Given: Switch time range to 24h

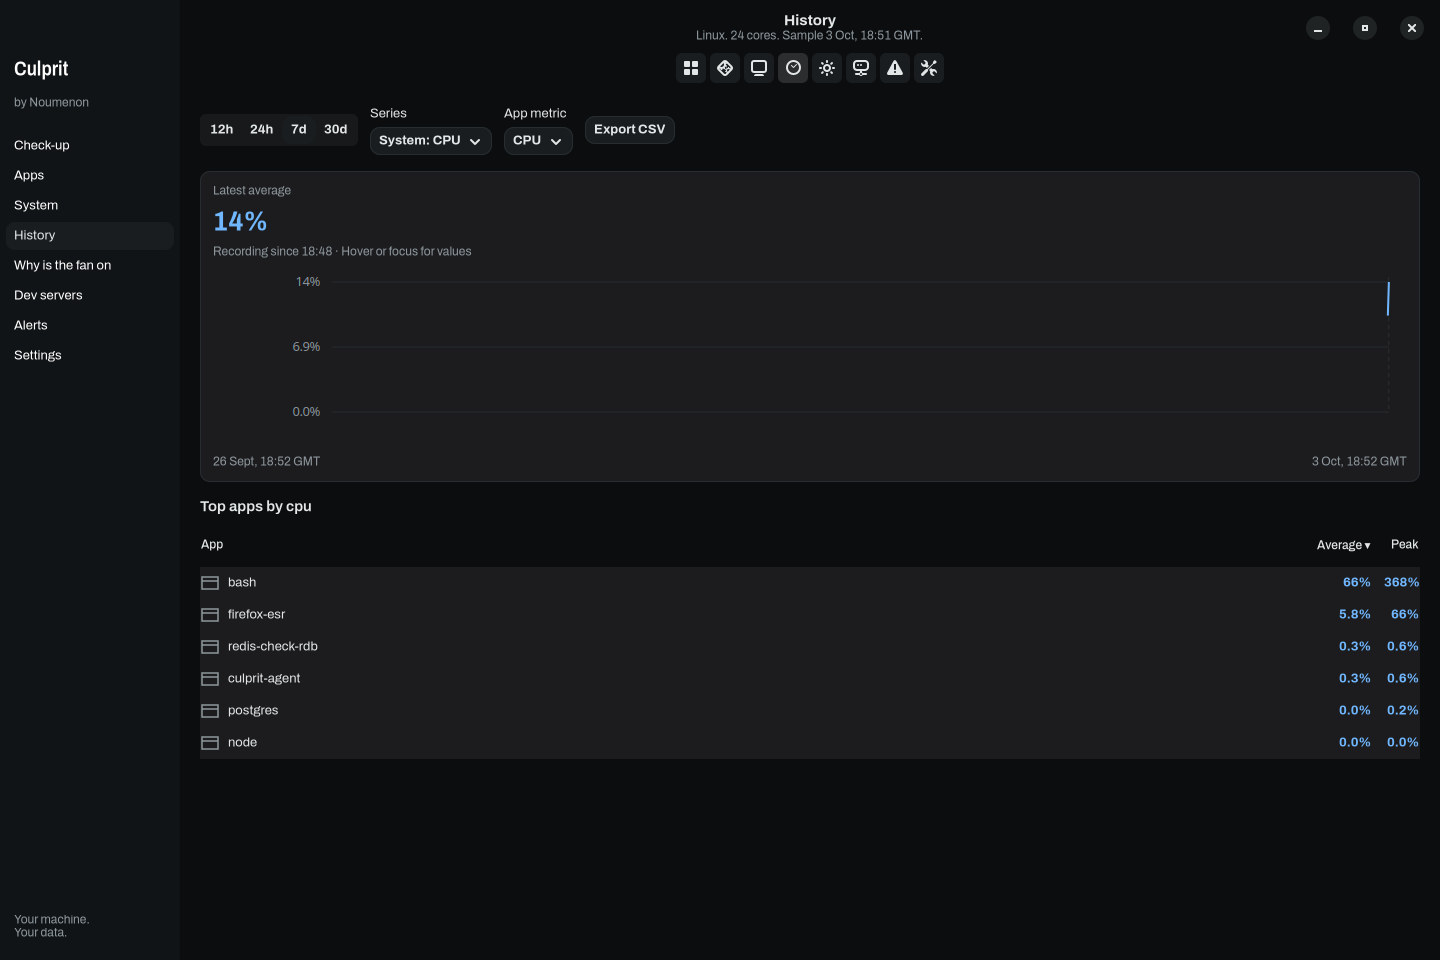Looking at the screenshot, I should coord(262,130).
